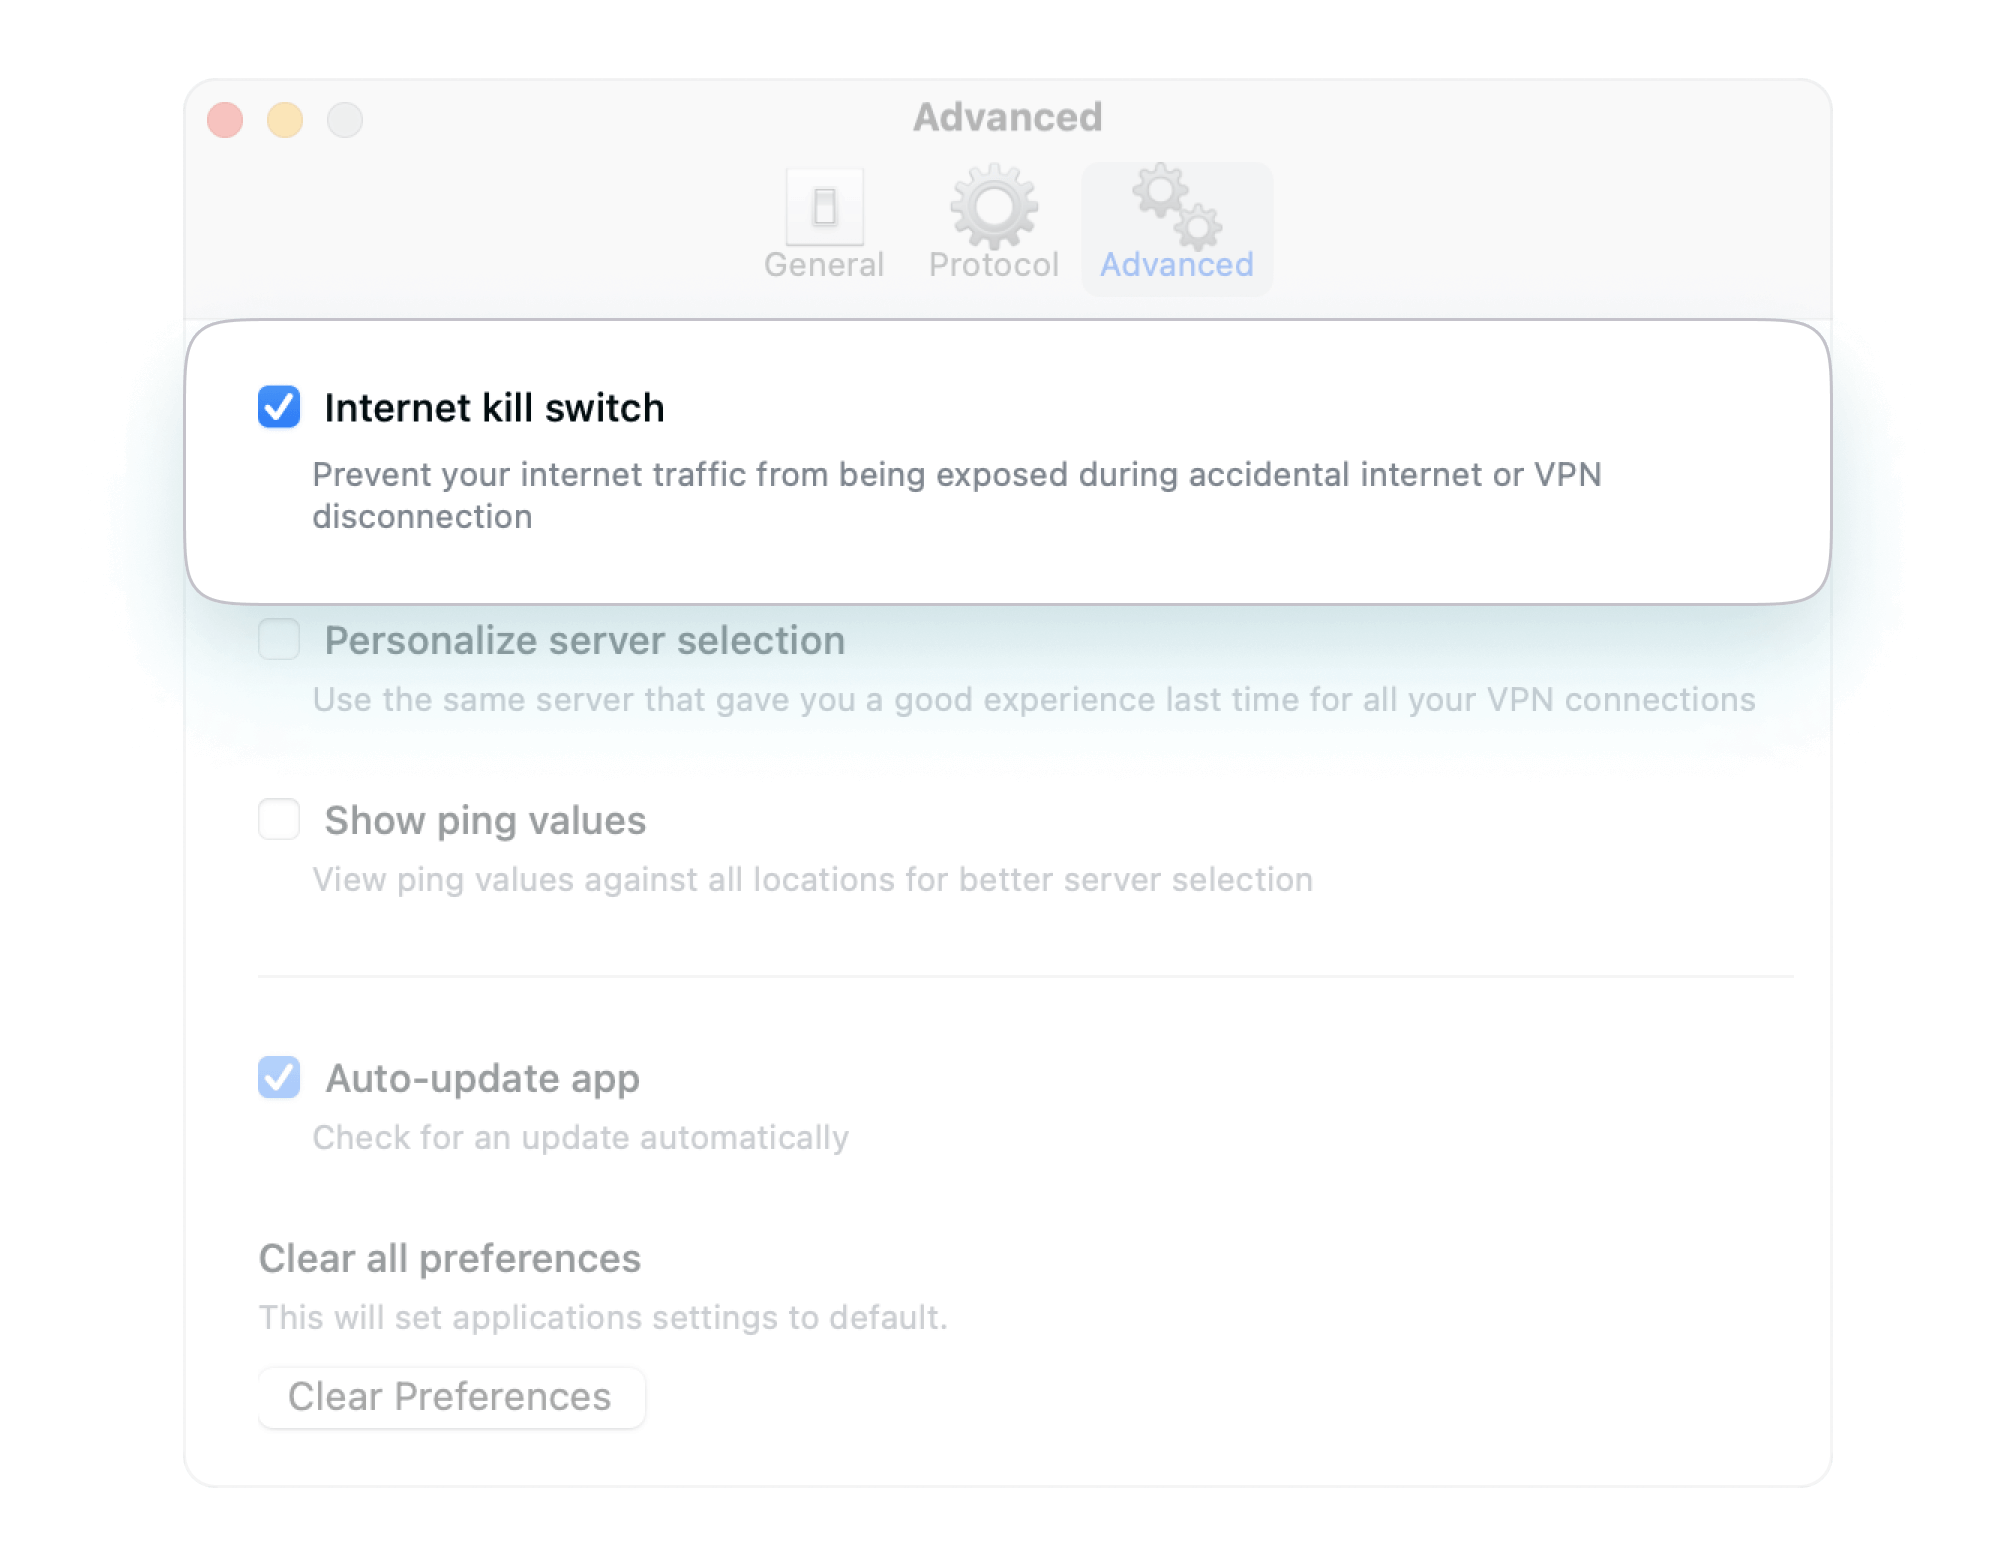The height and width of the screenshot is (1566, 2016).
Task: Click the Personalize server selection description text
Action: pyautogui.click(x=1033, y=699)
